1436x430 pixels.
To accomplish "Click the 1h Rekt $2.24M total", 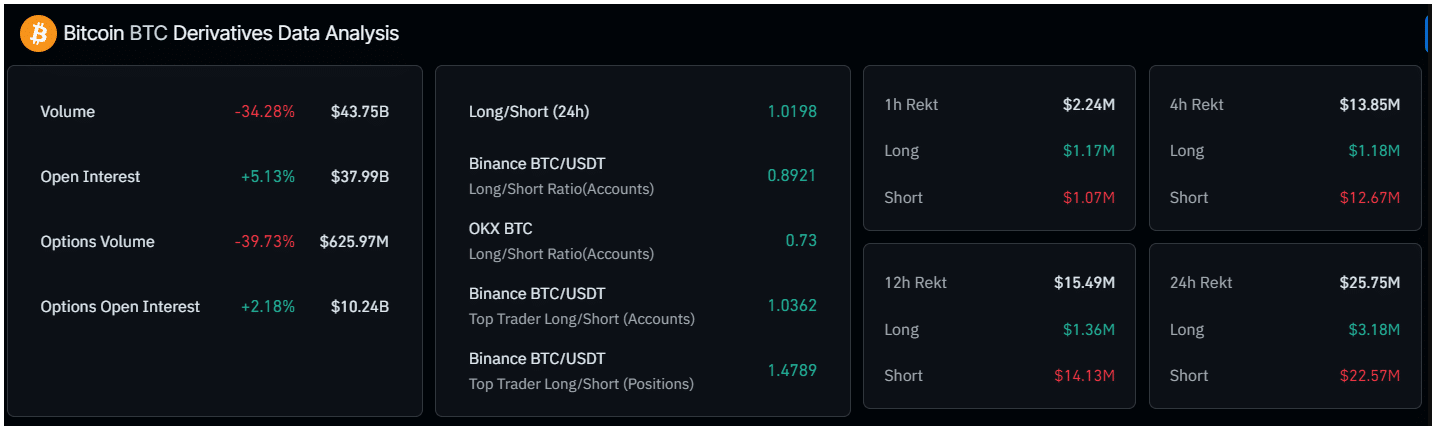I will (x=1089, y=104).
